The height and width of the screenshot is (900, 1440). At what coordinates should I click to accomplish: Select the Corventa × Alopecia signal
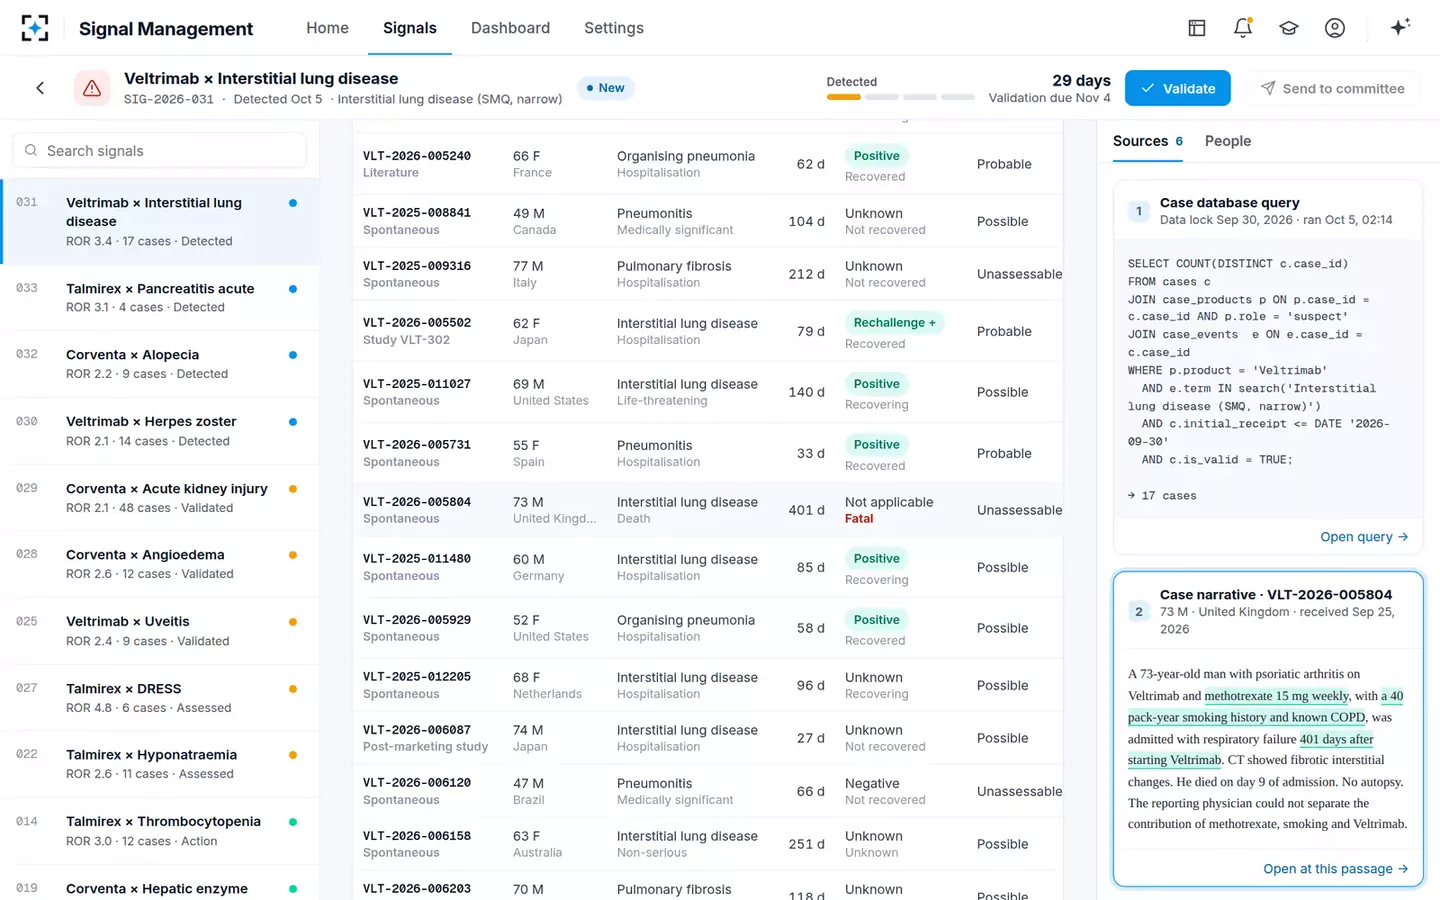[160, 364]
